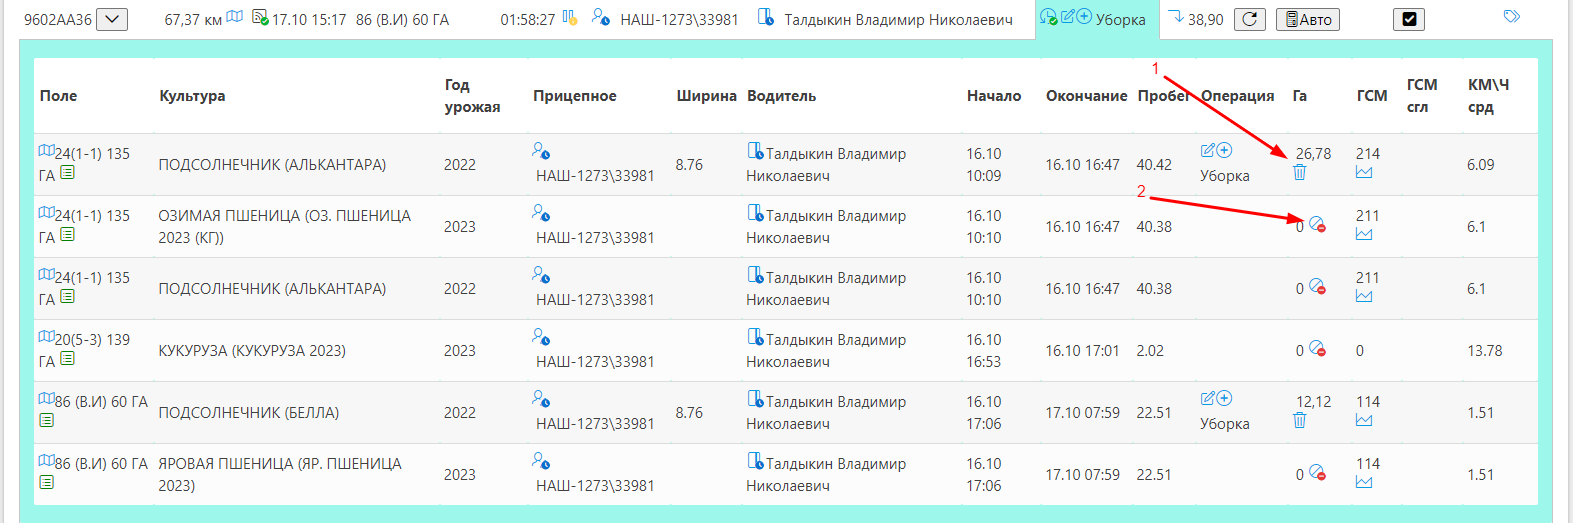Click the tag icon at top right
Screen dimensions: 1573x523
tap(1512, 17)
